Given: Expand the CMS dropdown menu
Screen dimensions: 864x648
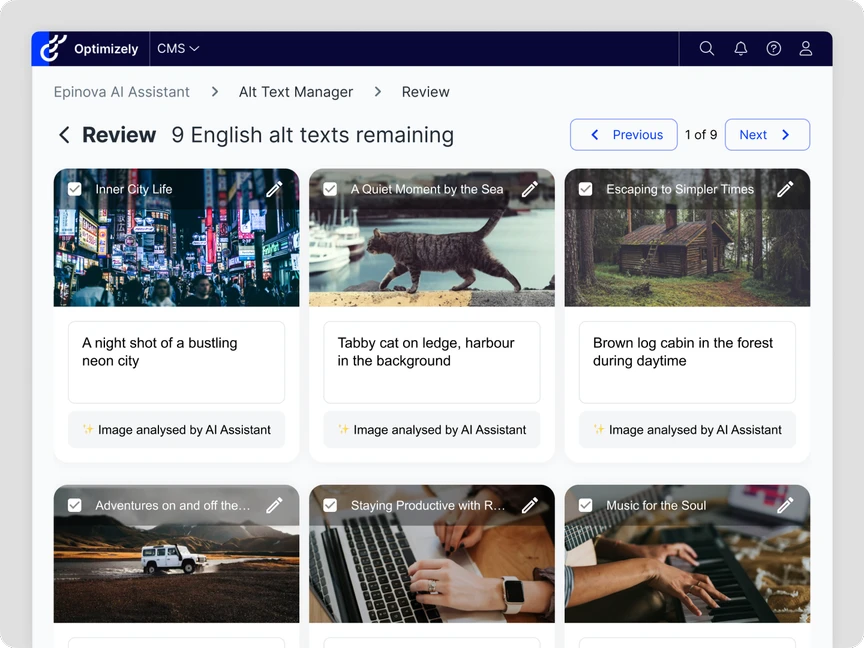Looking at the screenshot, I should tap(177, 48).
